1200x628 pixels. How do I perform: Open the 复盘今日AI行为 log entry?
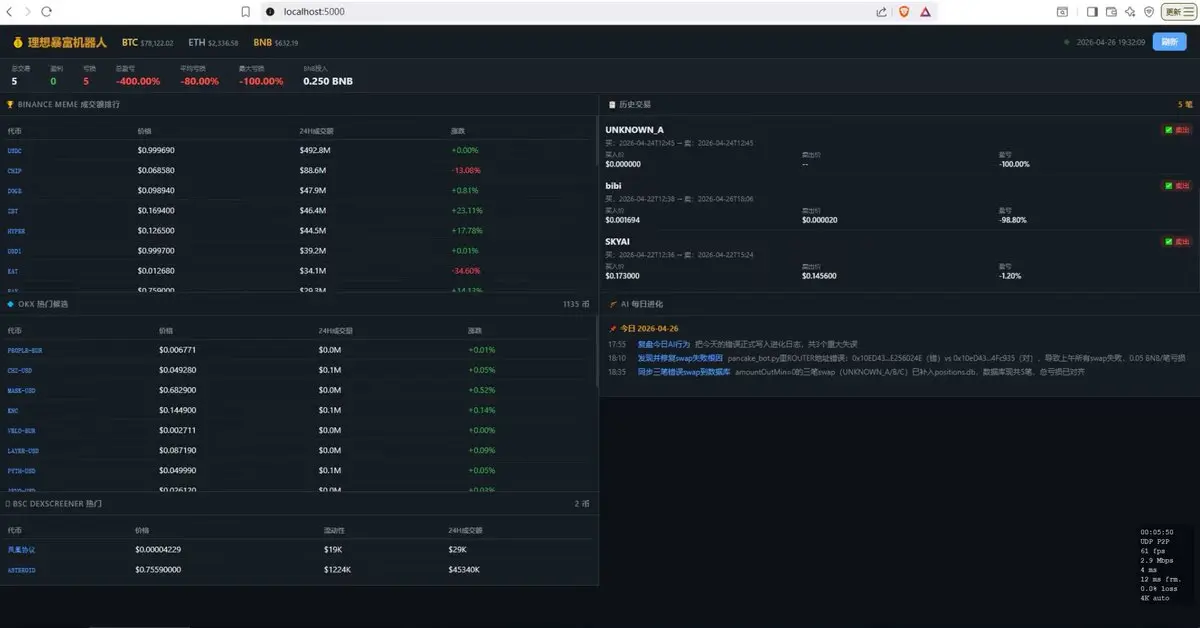click(664, 343)
